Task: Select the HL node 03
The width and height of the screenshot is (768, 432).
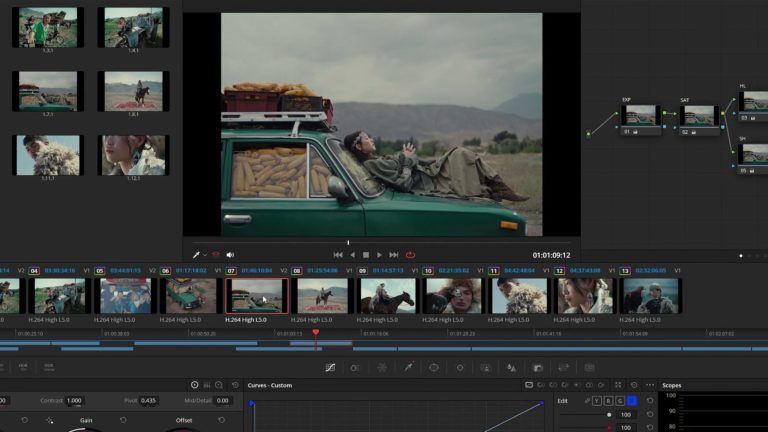Action: [x=753, y=105]
